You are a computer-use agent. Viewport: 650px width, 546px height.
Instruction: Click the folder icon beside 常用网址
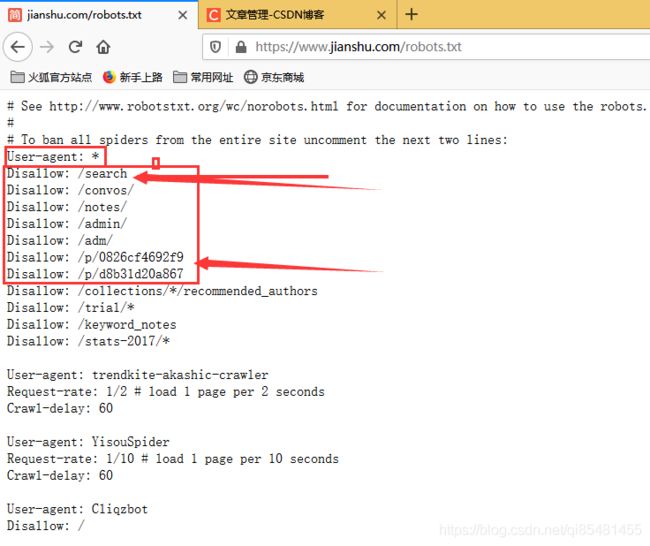click(x=179, y=77)
